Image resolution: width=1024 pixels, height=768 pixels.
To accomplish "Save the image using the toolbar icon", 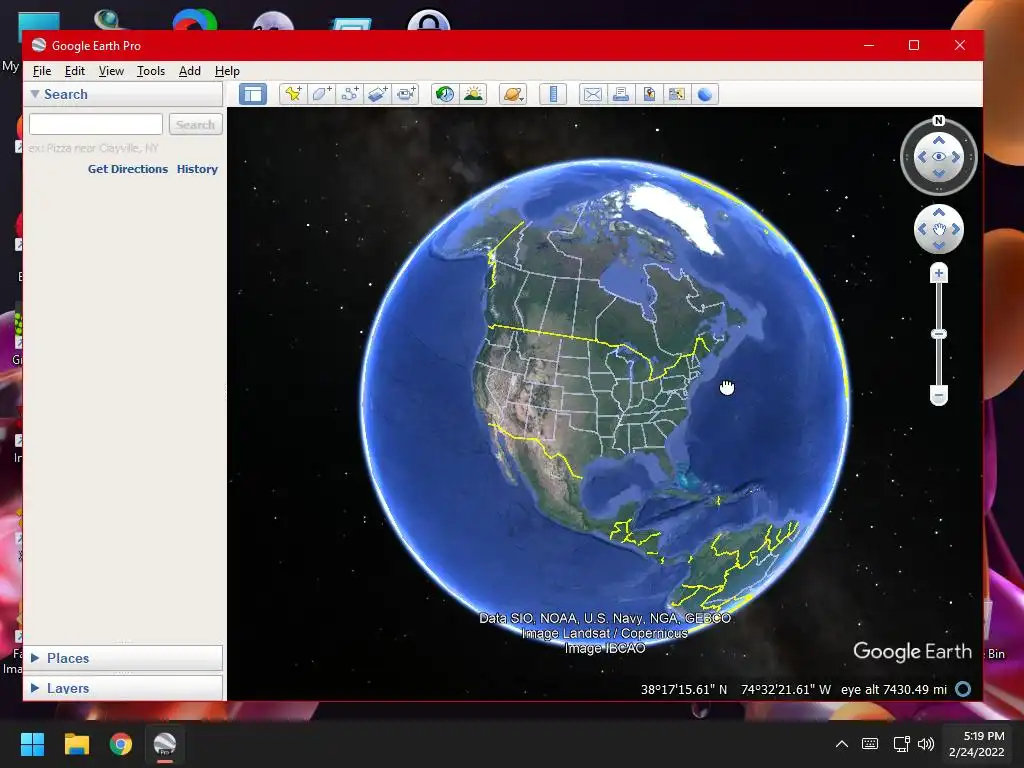I will 648,94.
